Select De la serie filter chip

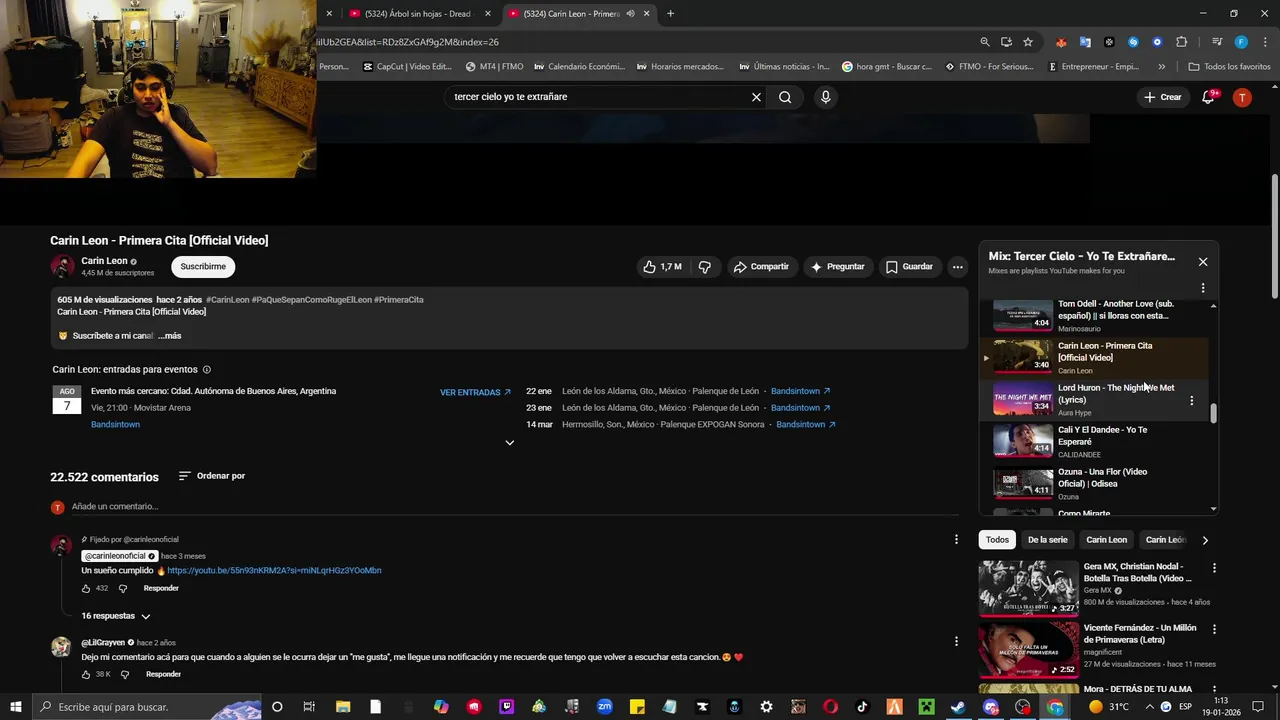pos(1047,540)
